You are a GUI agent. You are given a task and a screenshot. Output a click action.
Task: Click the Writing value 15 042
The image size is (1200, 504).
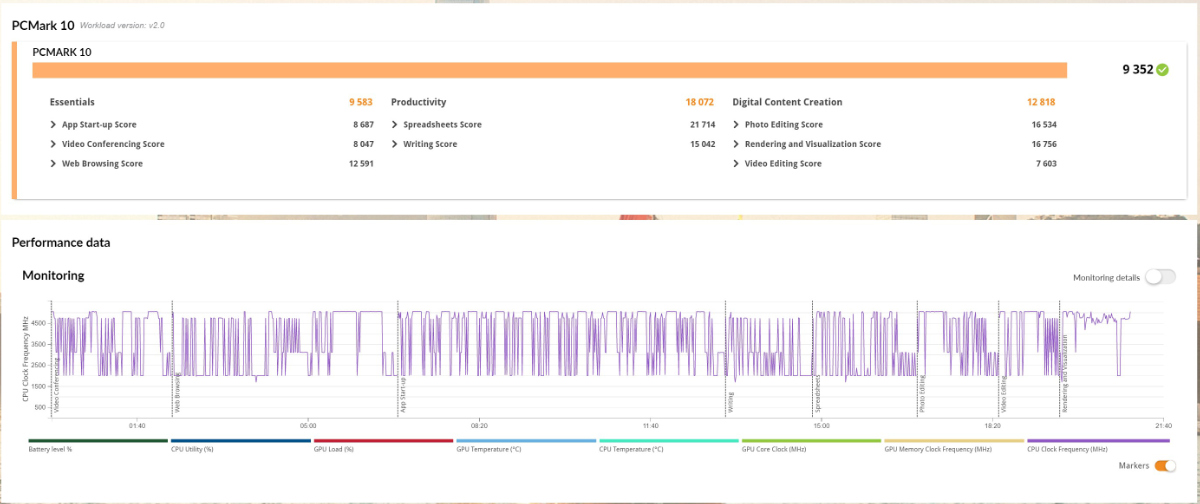(x=702, y=144)
